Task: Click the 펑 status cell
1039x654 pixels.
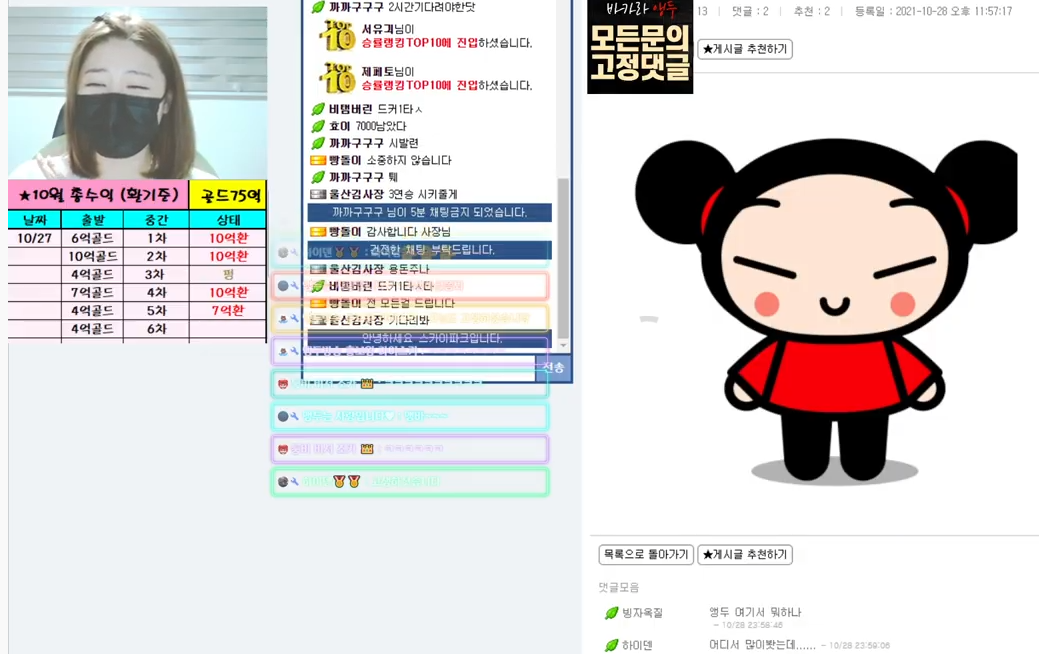Action: click(229, 274)
